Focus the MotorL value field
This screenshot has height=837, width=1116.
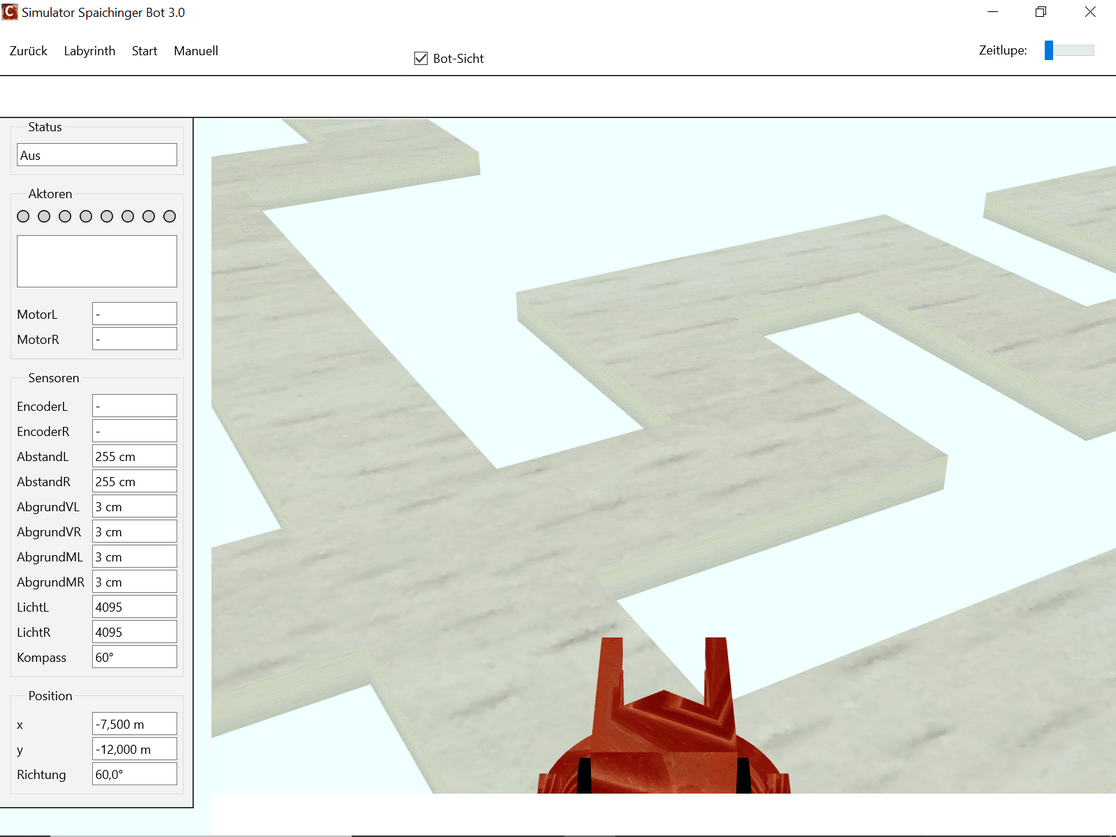pos(134,314)
